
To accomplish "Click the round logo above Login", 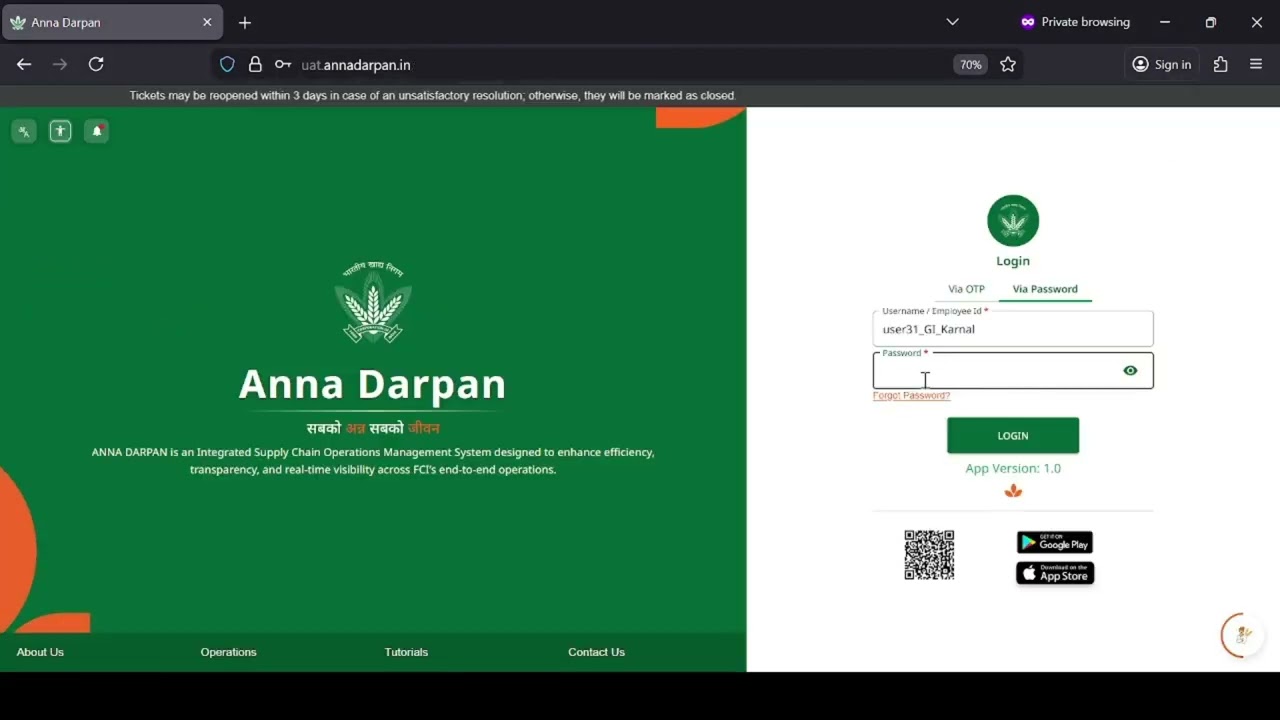I will tap(1013, 221).
